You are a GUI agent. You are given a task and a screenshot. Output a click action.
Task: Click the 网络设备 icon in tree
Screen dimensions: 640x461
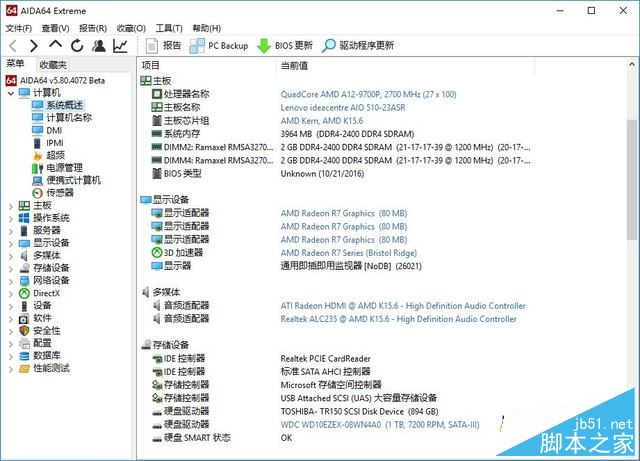pyautogui.click(x=24, y=281)
